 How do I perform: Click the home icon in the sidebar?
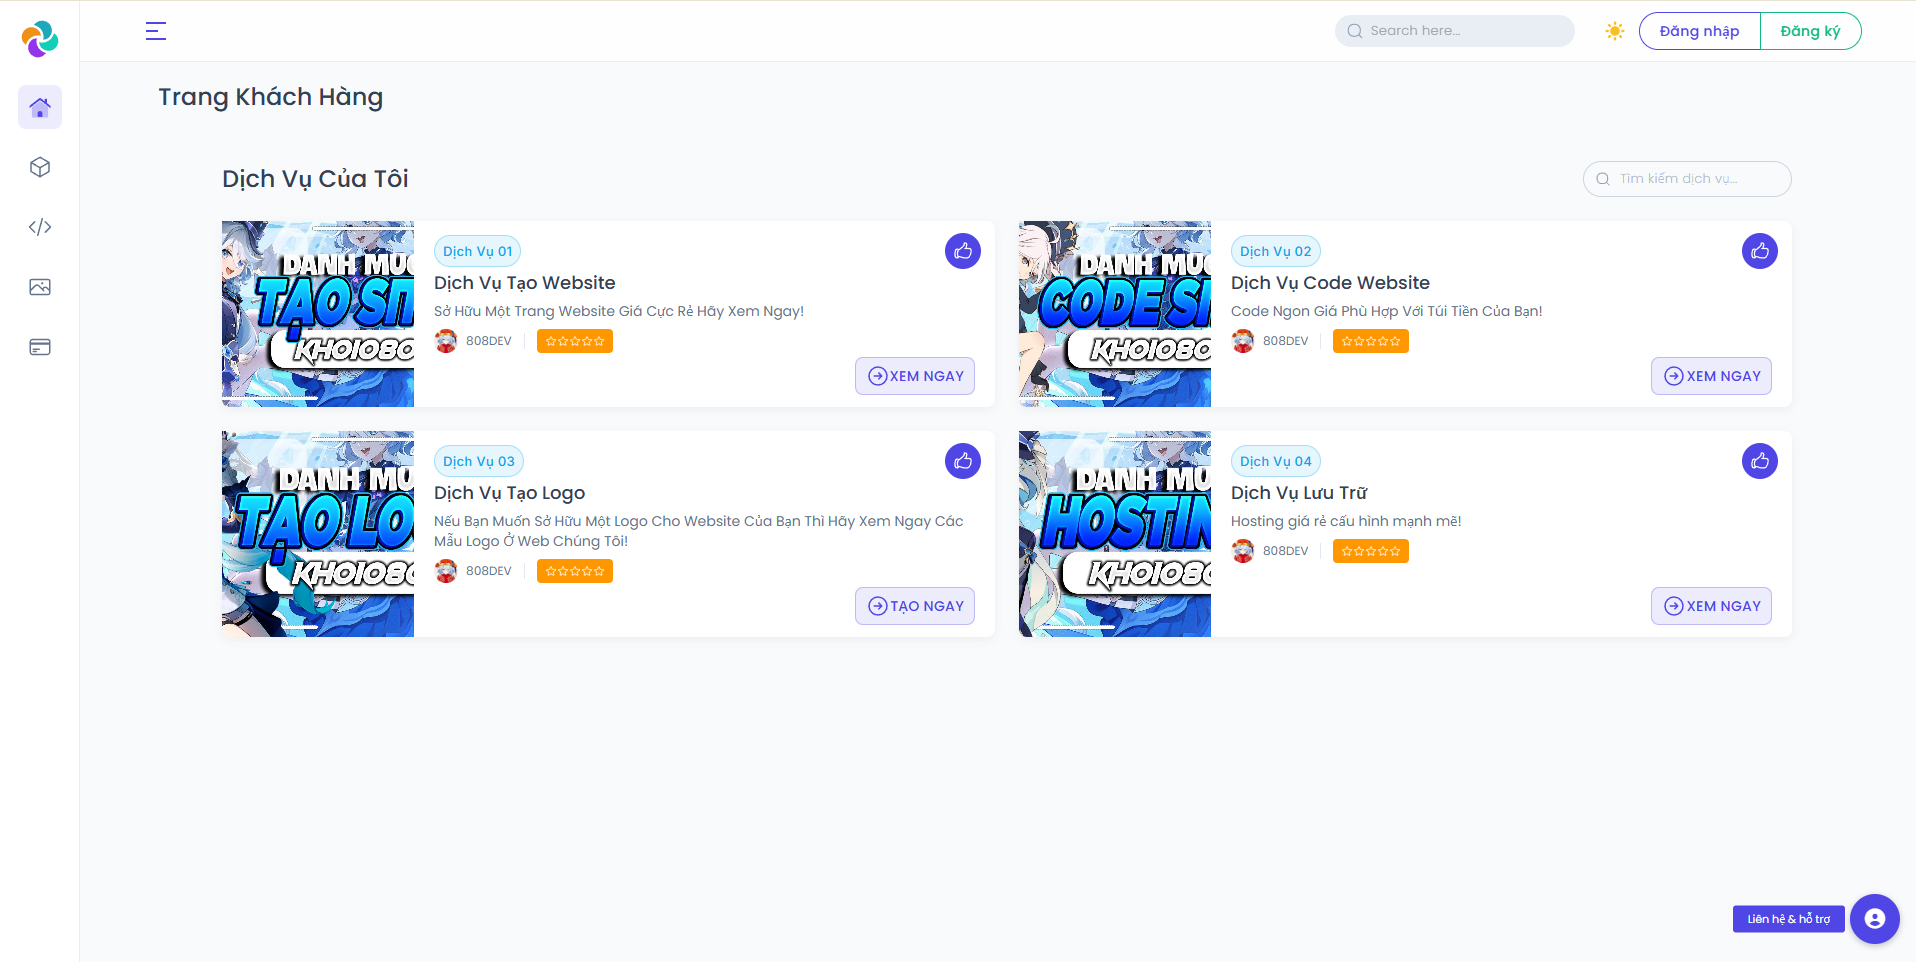pos(40,107)
